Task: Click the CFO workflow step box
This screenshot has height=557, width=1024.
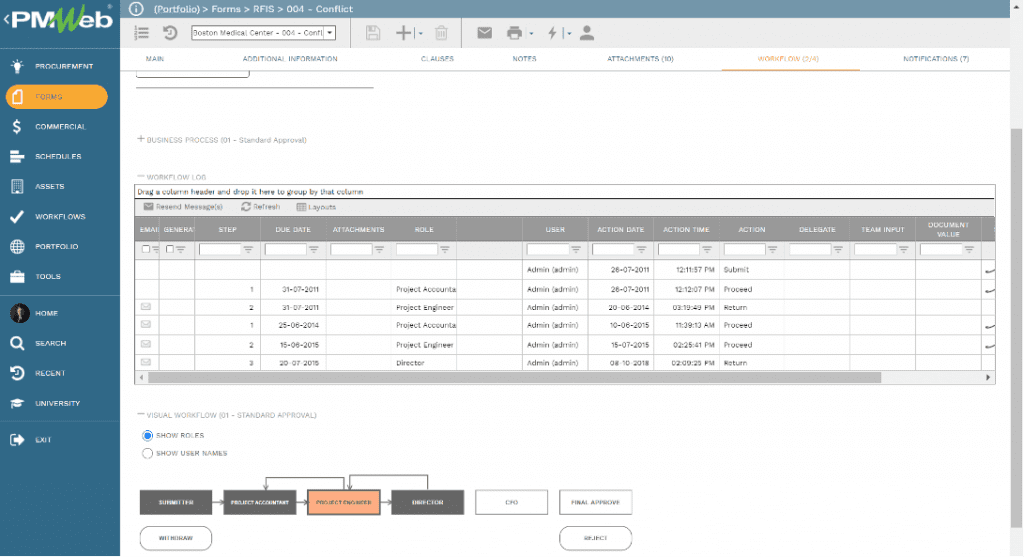Action: point(511,502)
